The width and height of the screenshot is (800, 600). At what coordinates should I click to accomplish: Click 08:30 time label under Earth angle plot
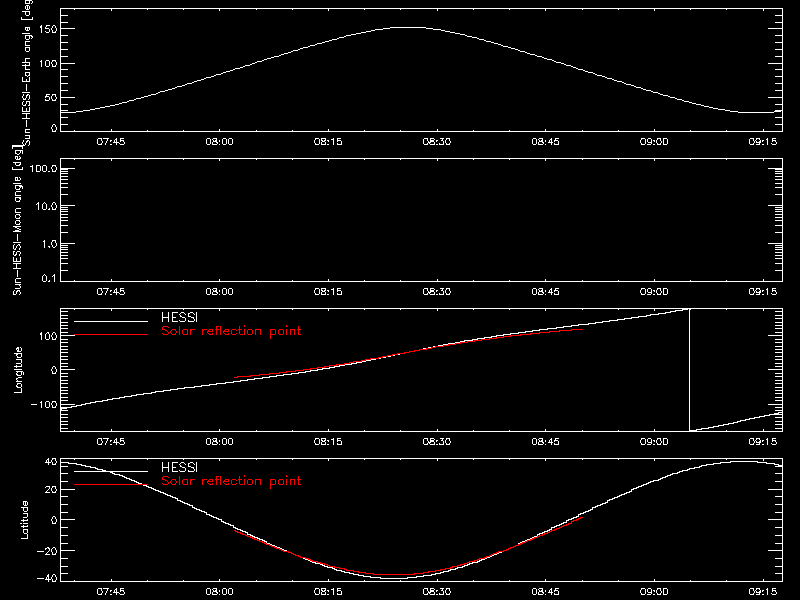(x=437, y=142)
